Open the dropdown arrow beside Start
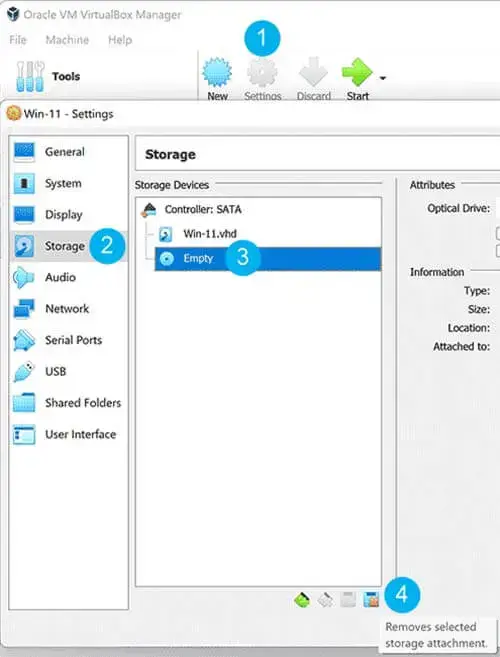The height and width of the screenshot is (657, 500). click(383, 78)
